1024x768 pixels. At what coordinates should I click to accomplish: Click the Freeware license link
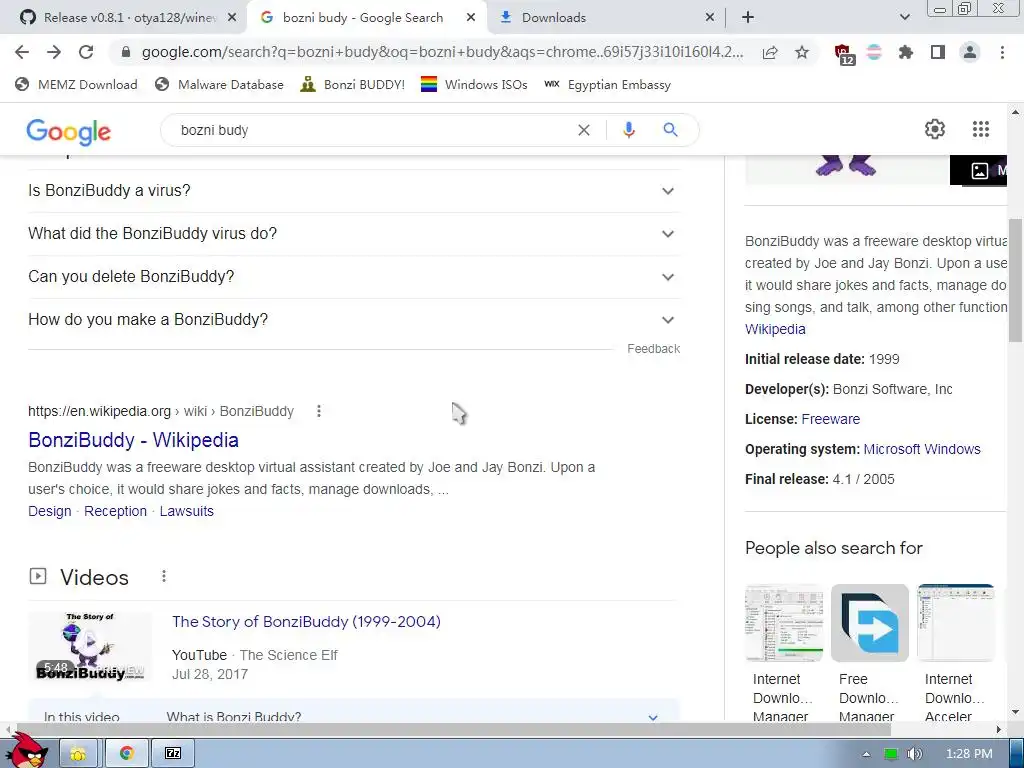coord(830,419)
